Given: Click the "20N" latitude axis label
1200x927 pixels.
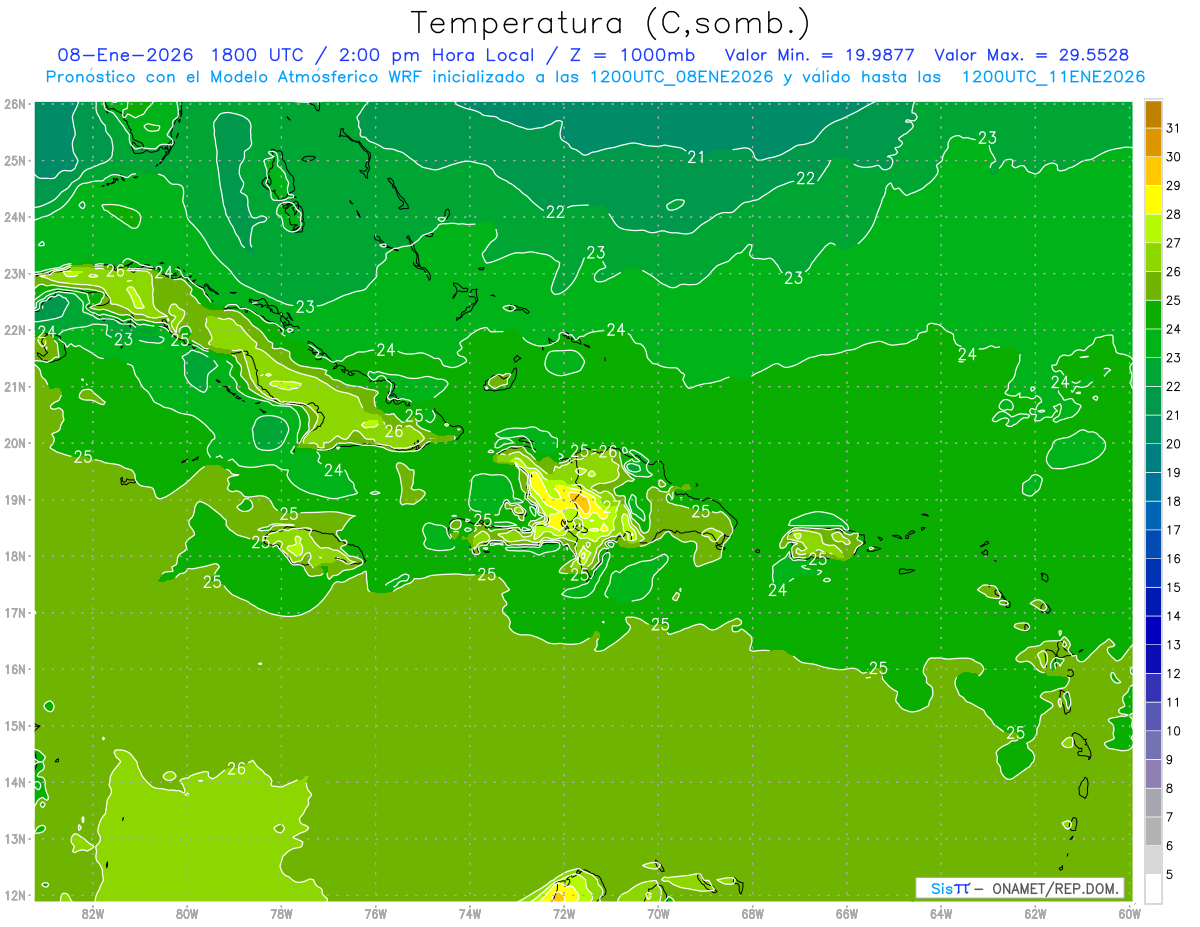Looking at the screenshot, I should coord(15,443).
